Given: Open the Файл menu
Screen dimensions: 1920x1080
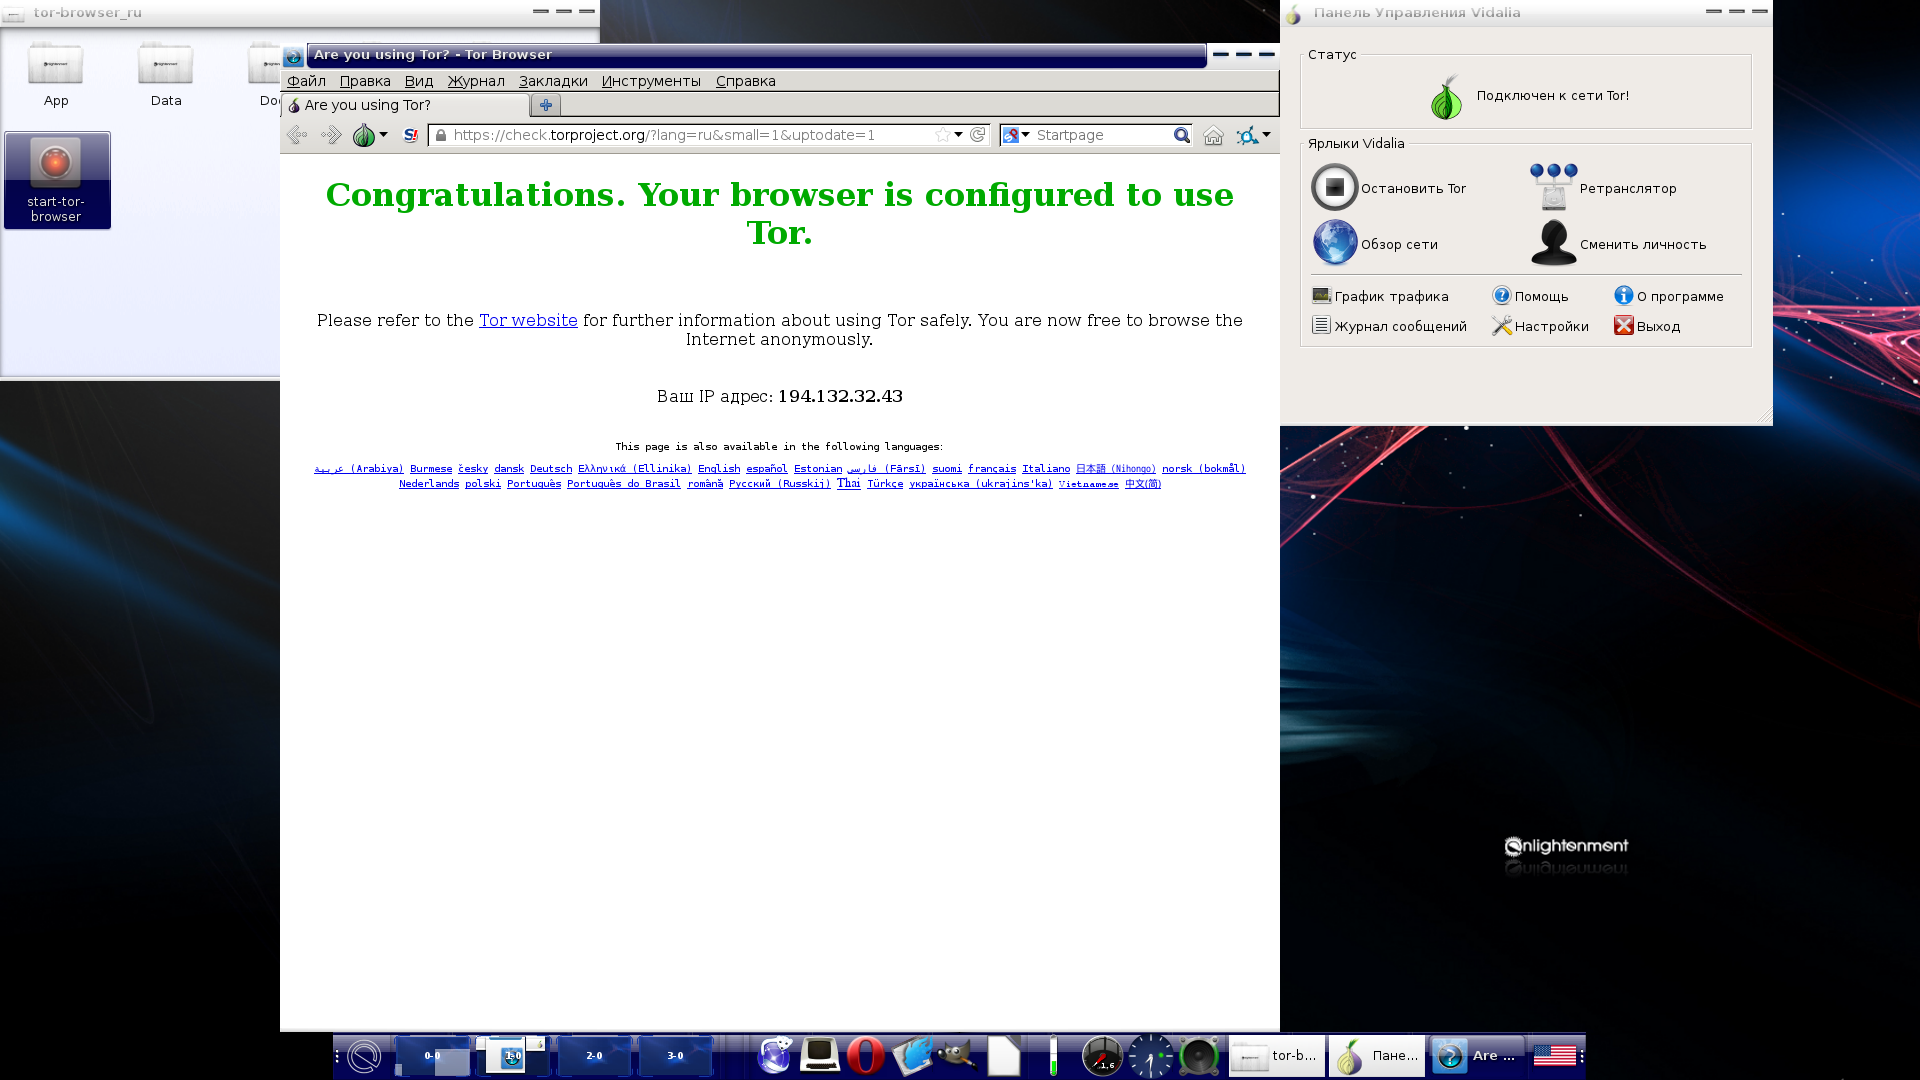Looking at the screenshot, I should click(307, 81).
